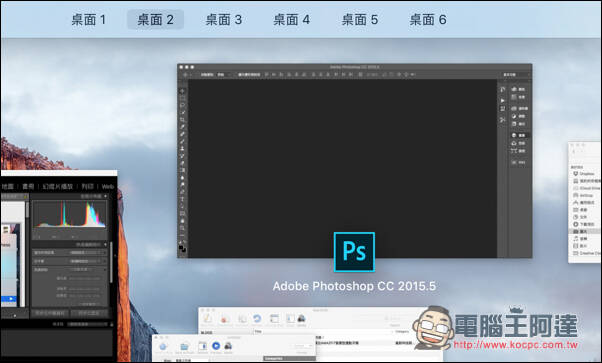Click the globe icon in bottom-left window
602x363 pixels.
coord(163,347)
